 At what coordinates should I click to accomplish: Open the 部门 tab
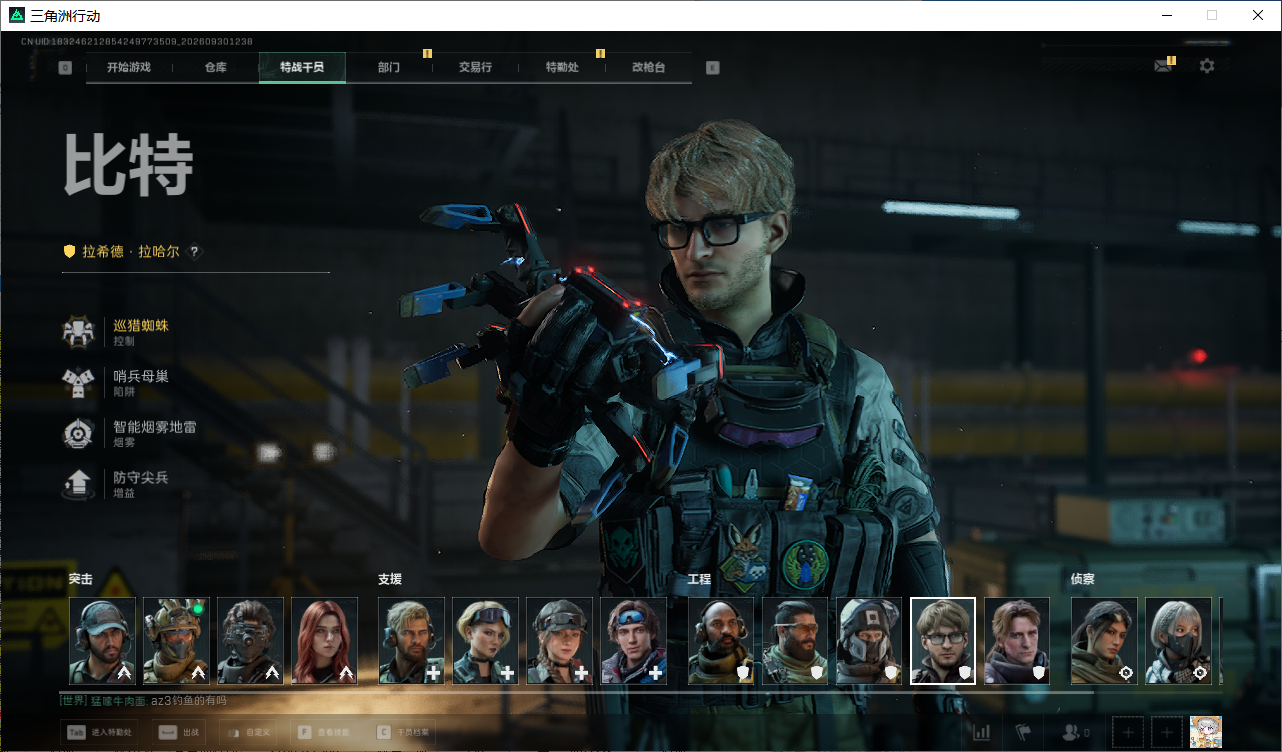pyautogui.click(x=389, y=68)
